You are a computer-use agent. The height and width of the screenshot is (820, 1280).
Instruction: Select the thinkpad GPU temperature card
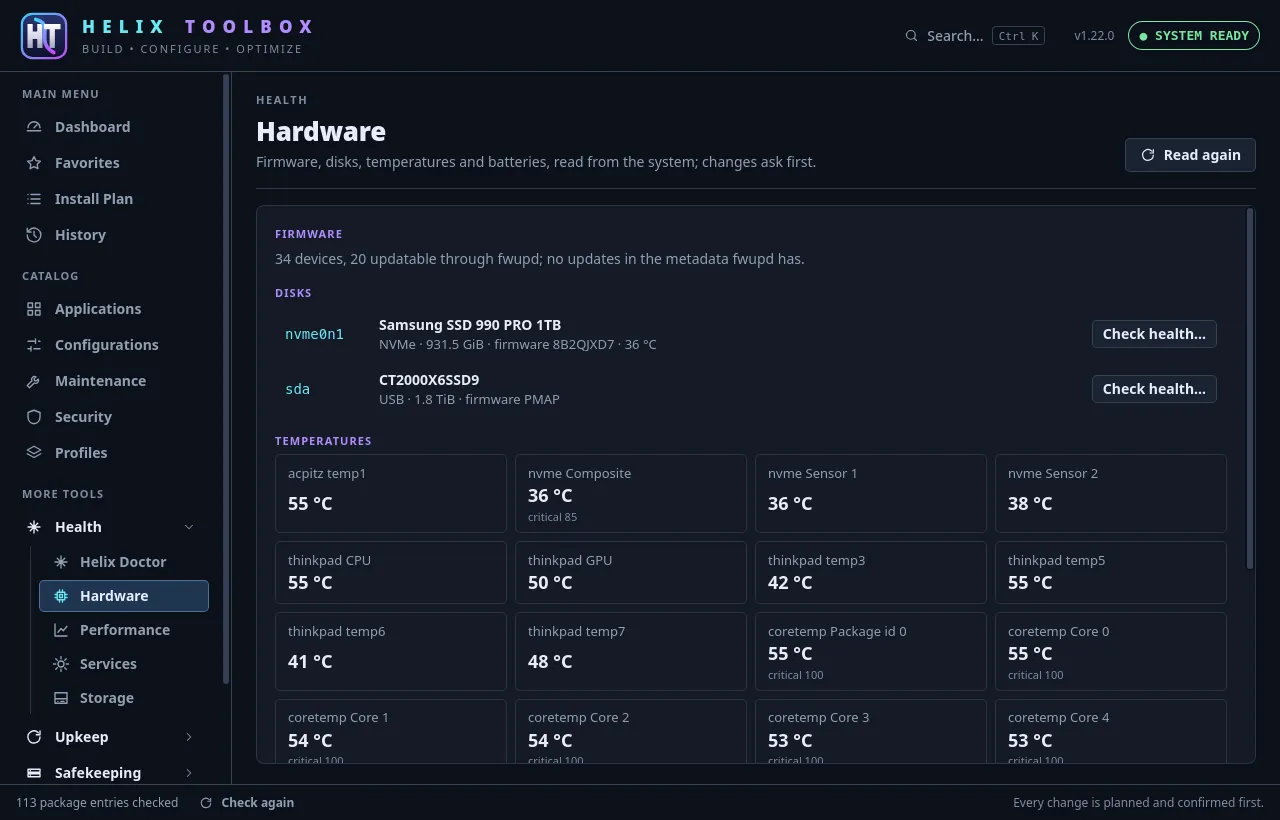point(631,573)
